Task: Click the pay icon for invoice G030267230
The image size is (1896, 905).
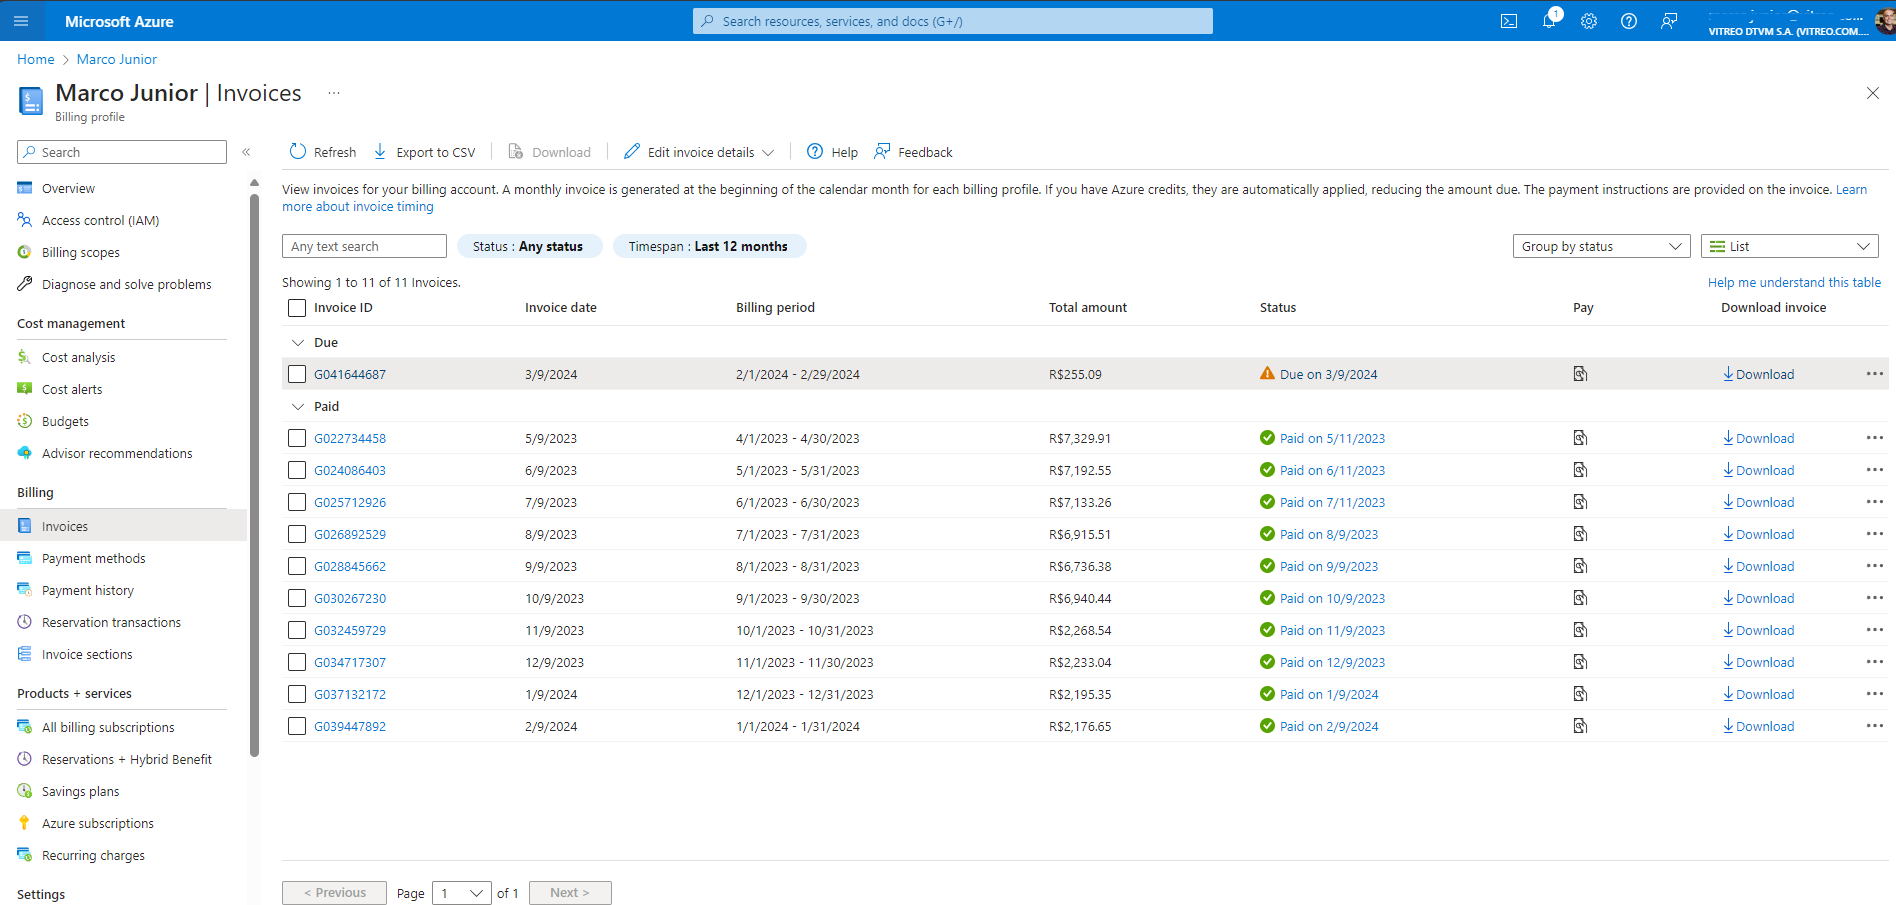Action: click(1580, 598)
